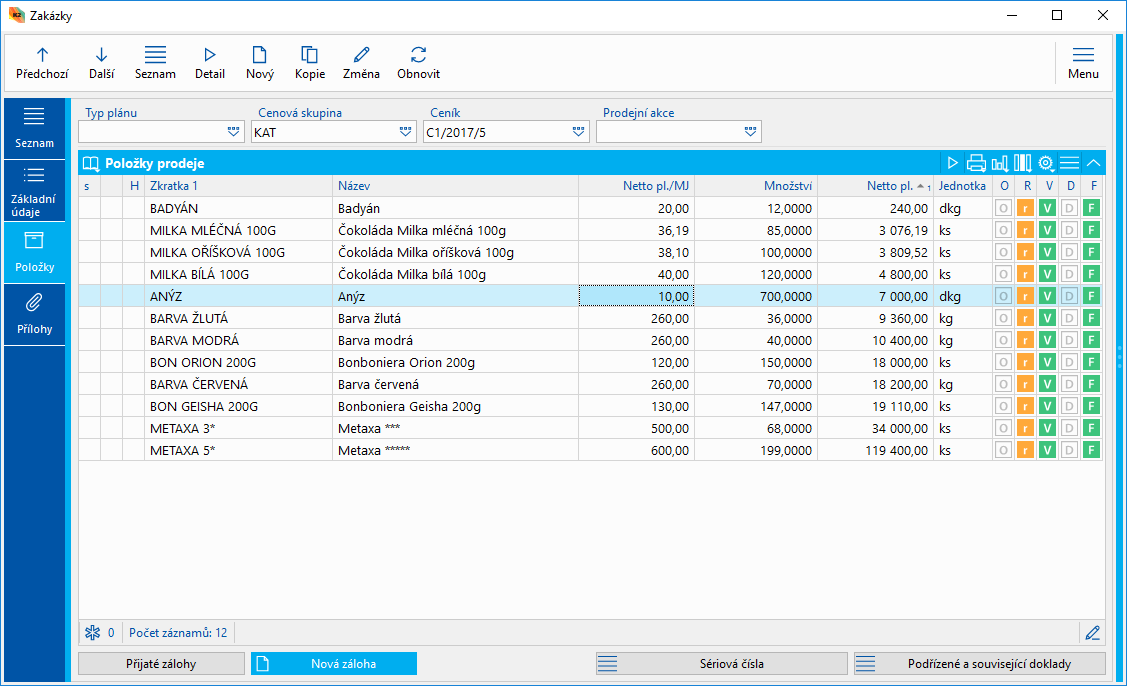Open the gear settings in Položky prodeje header

pos(1046,163)
